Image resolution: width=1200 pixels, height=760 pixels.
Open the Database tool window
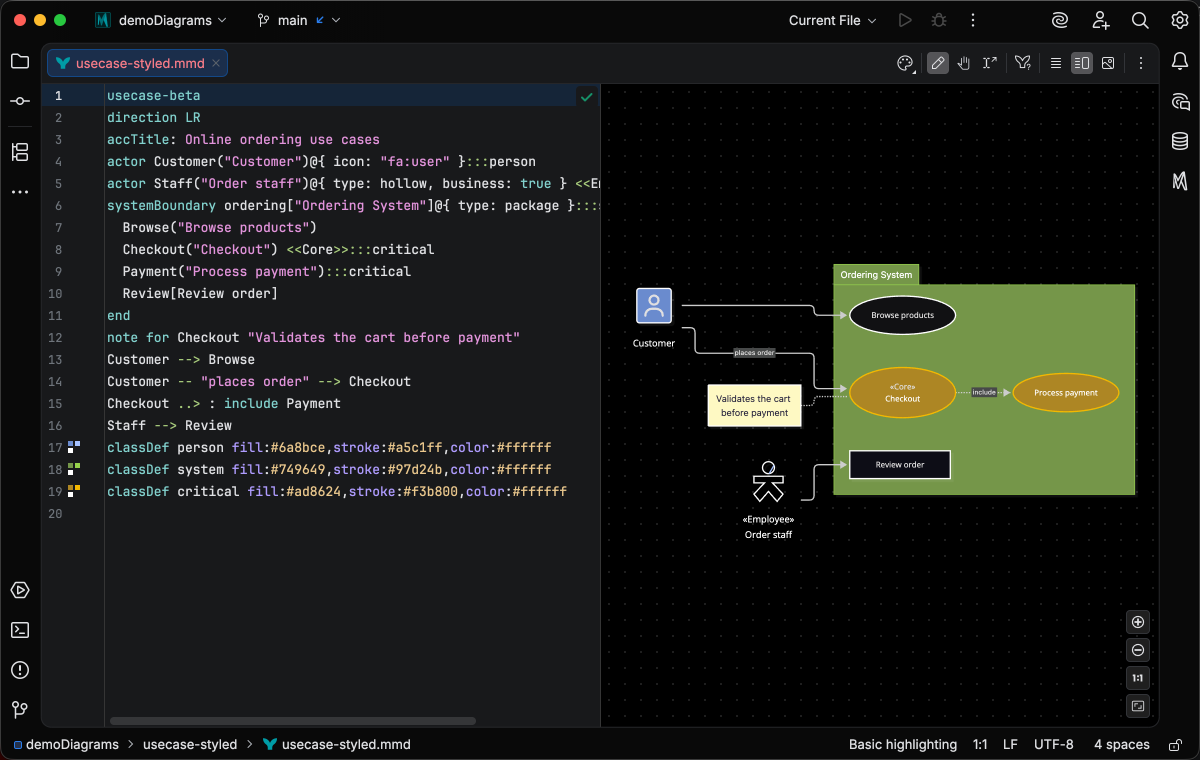coord(1180,141)
